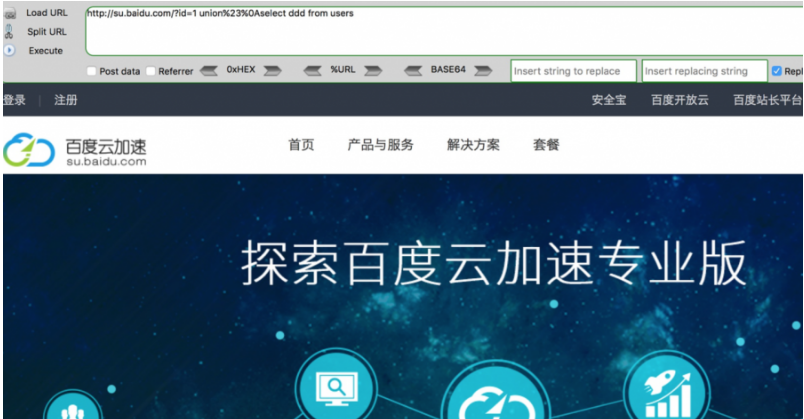
Task: Open the 百度开放云 link
Action: pyautogui.click(x=680, y=100)
